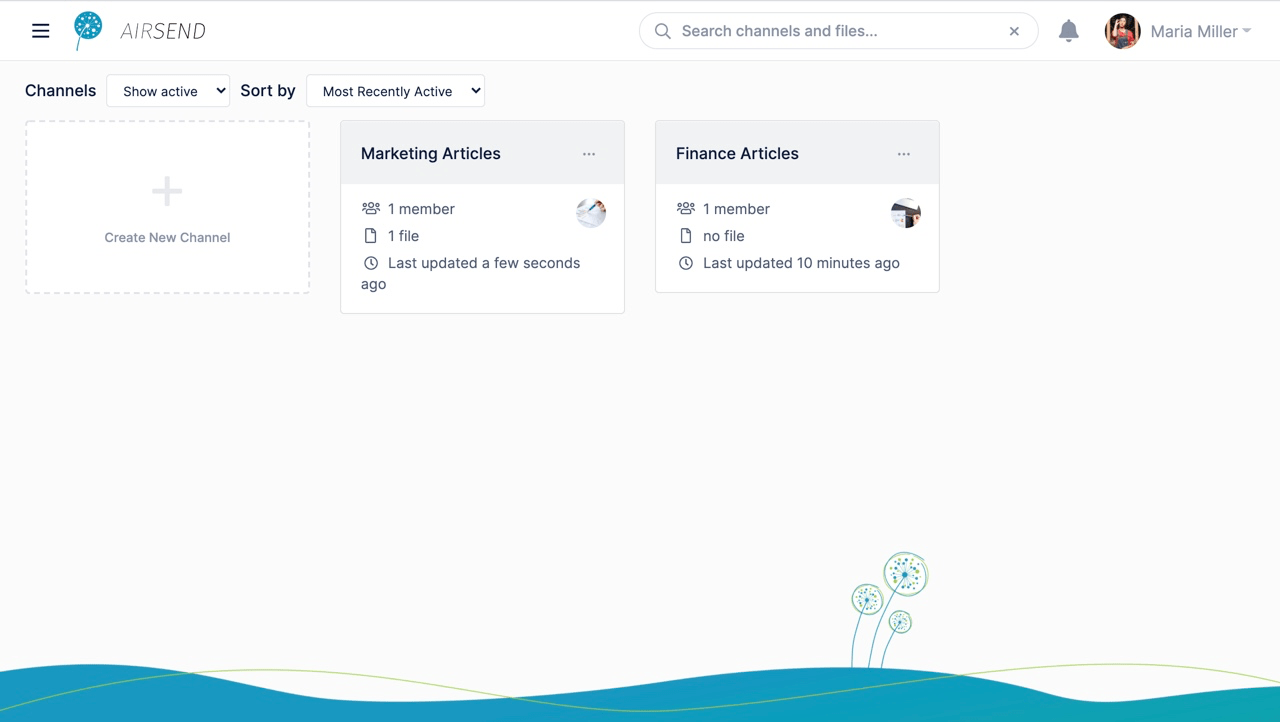Screen dimensions: 1280x722
Task: Open the notifications bell
Action: click(1069, 31)
